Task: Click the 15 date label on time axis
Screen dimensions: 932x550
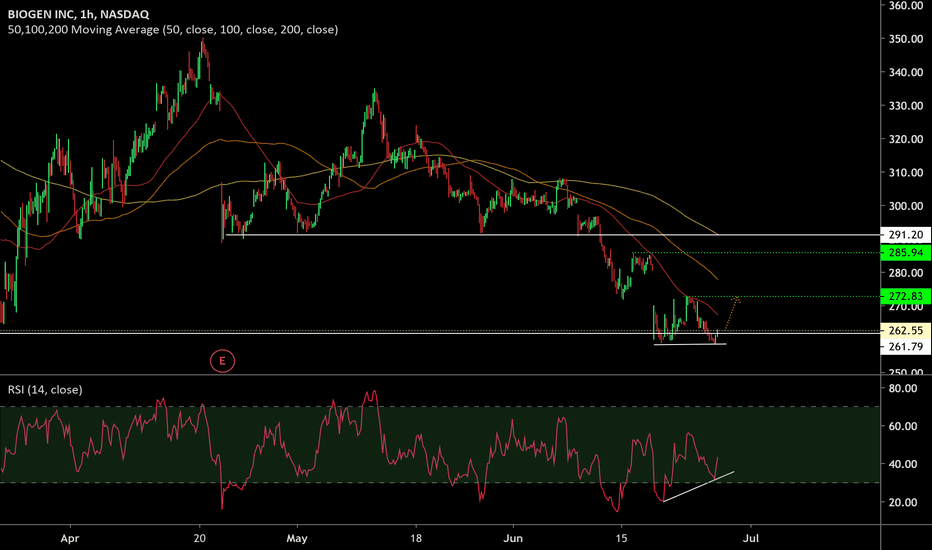Action: click(x=621, y=539)
